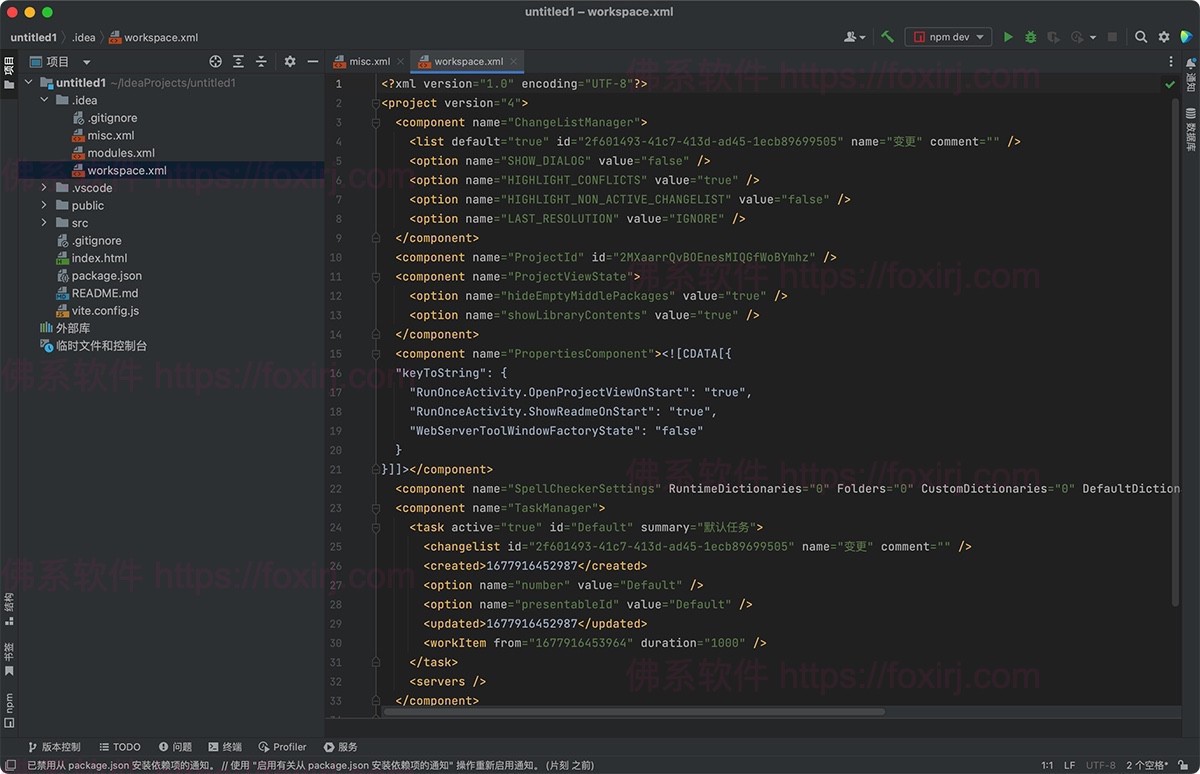
Task: Open the 终端 terminal tool window
Action: [x=226, y=746]
